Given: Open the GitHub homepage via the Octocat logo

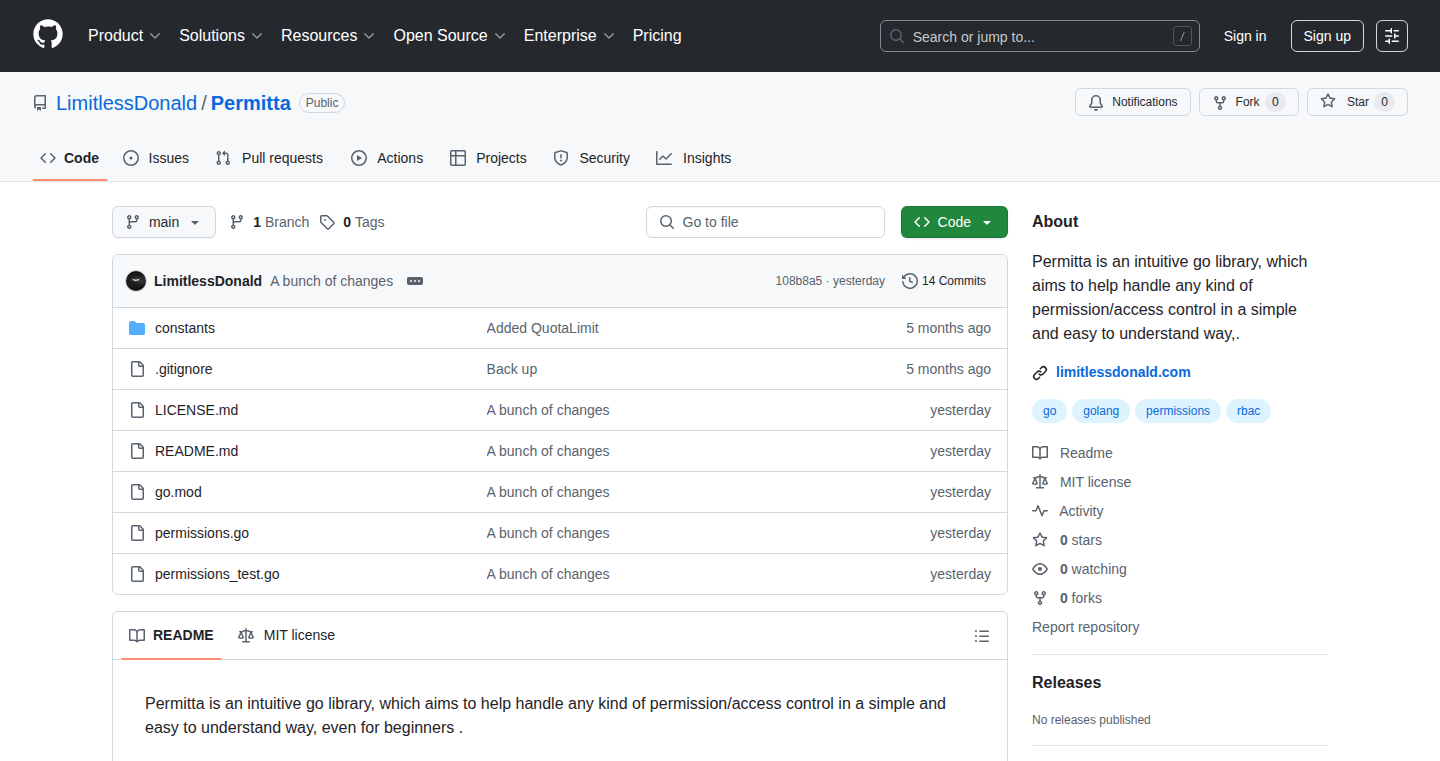Looking at the screenshot, I should tap(48, 35).
